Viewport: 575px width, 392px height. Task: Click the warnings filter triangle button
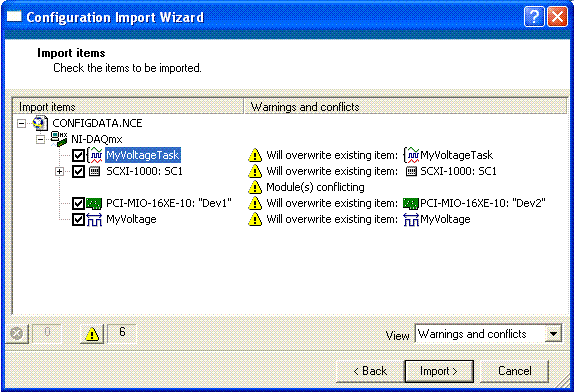click(x=92, y=334)
